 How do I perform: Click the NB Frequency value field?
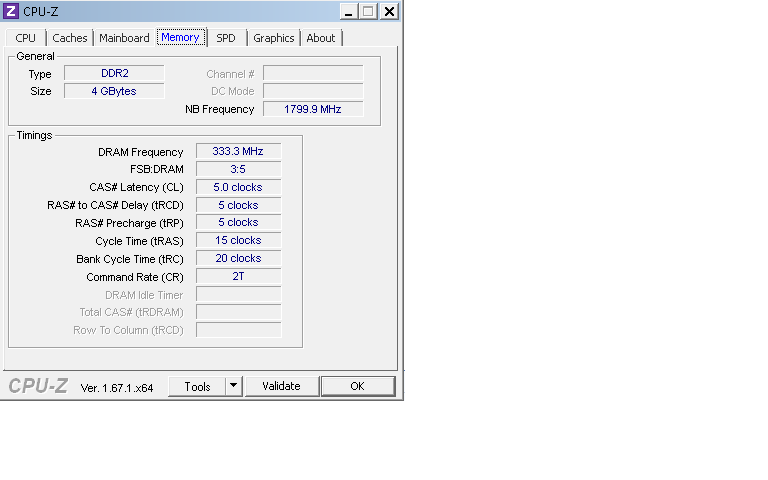[x=312, y=109]
